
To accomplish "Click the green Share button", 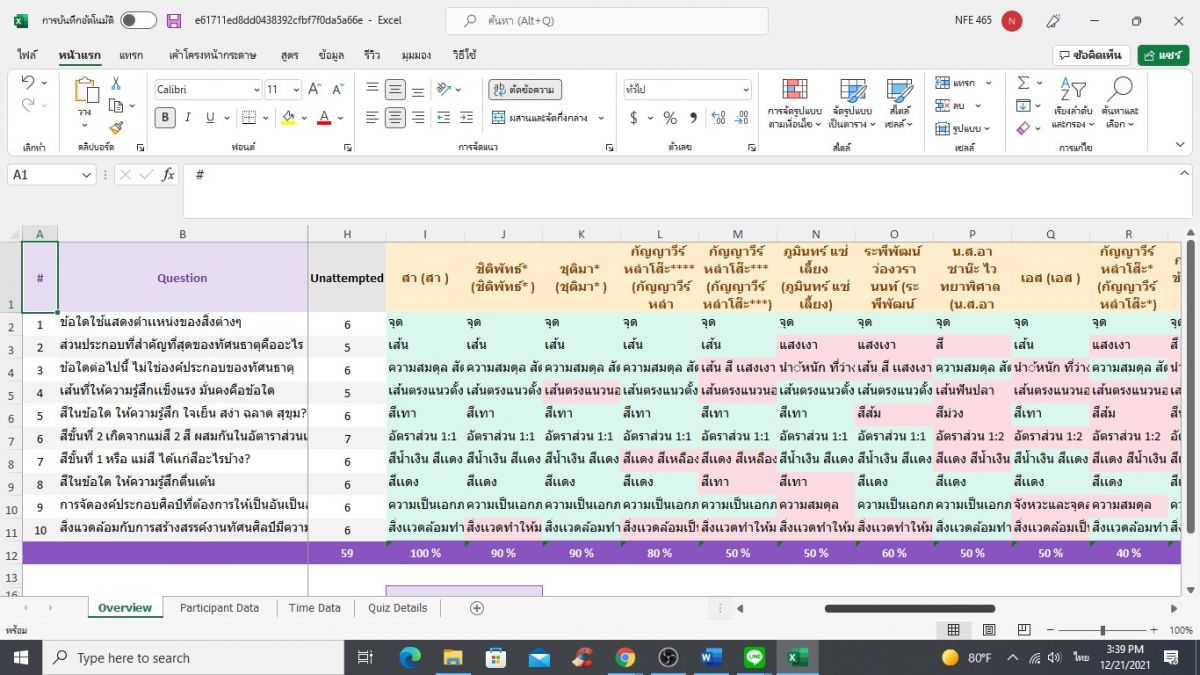I will click(x=1163, y=55).
